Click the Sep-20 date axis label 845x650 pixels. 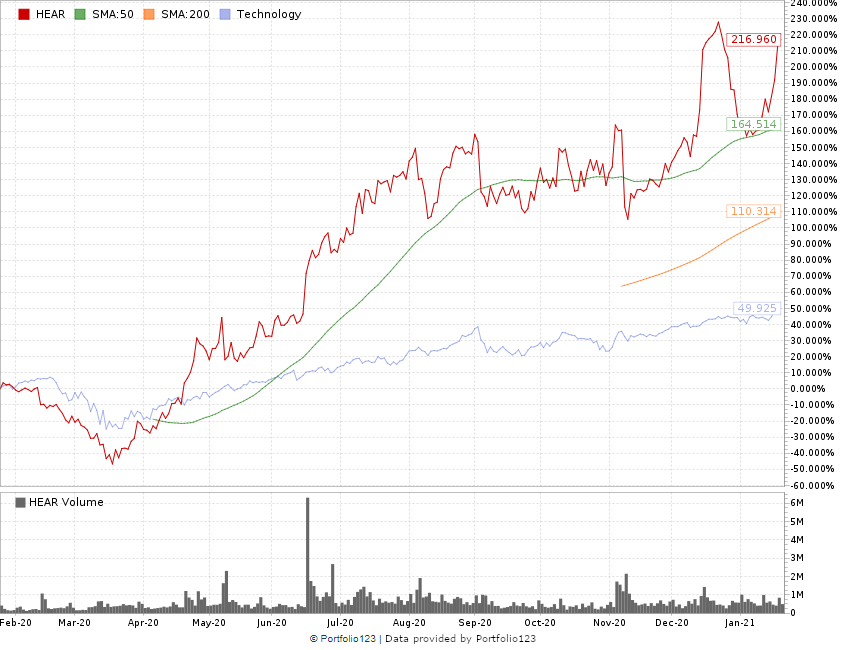click(x=475, y=623)
